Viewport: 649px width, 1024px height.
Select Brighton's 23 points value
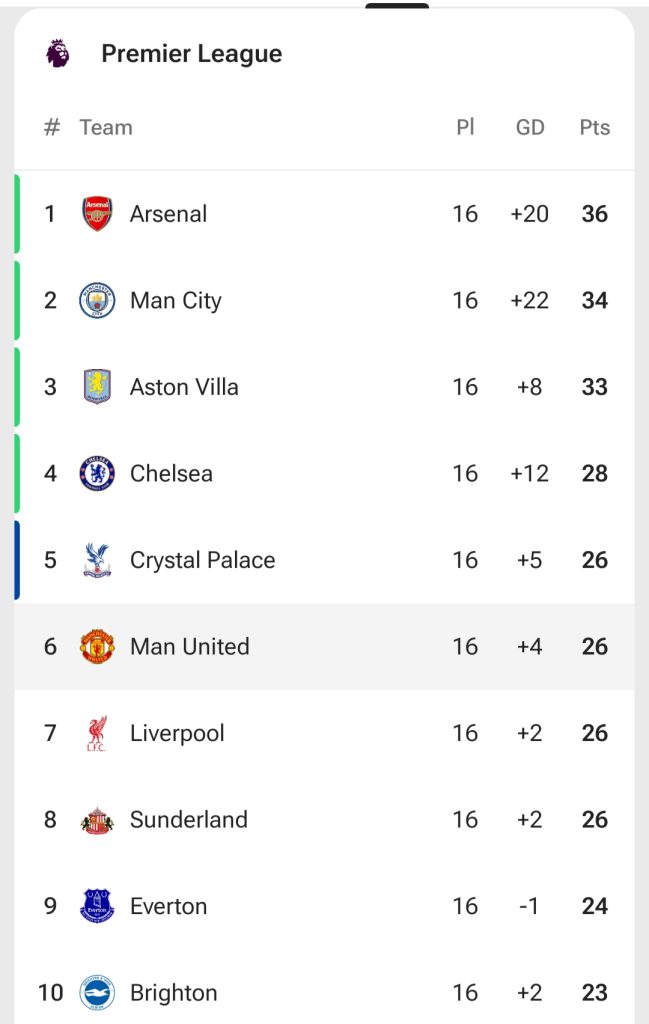tap(594, 993)
